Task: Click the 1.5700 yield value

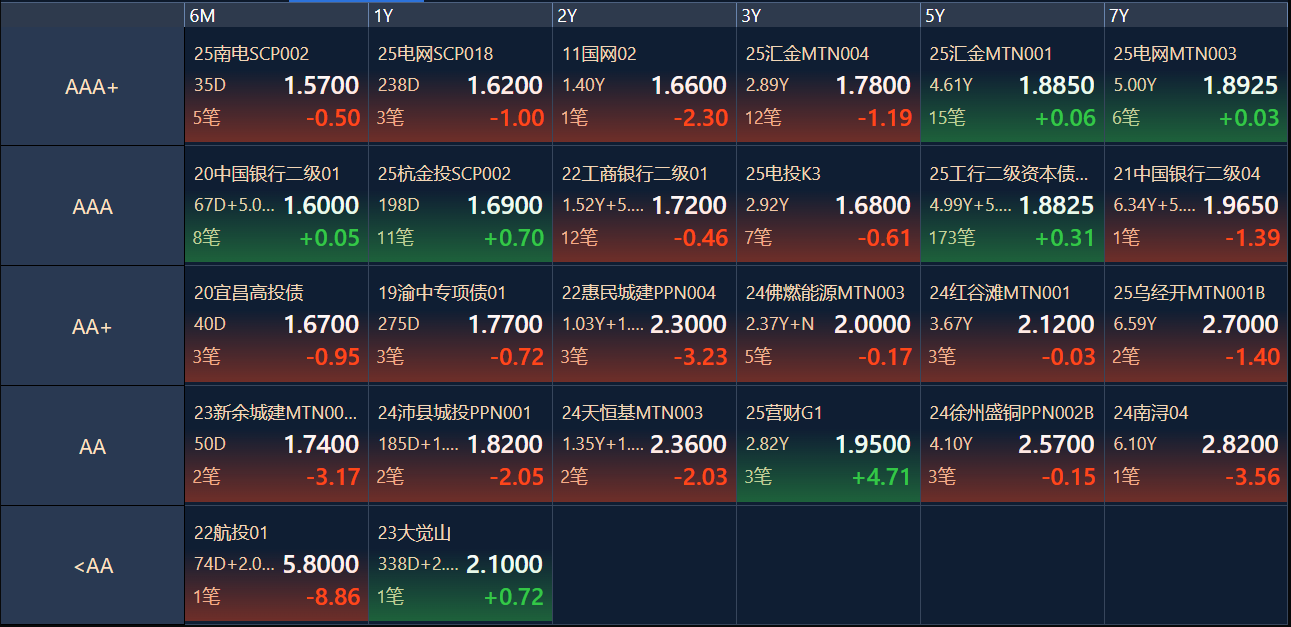Action: tap(321, 86)
